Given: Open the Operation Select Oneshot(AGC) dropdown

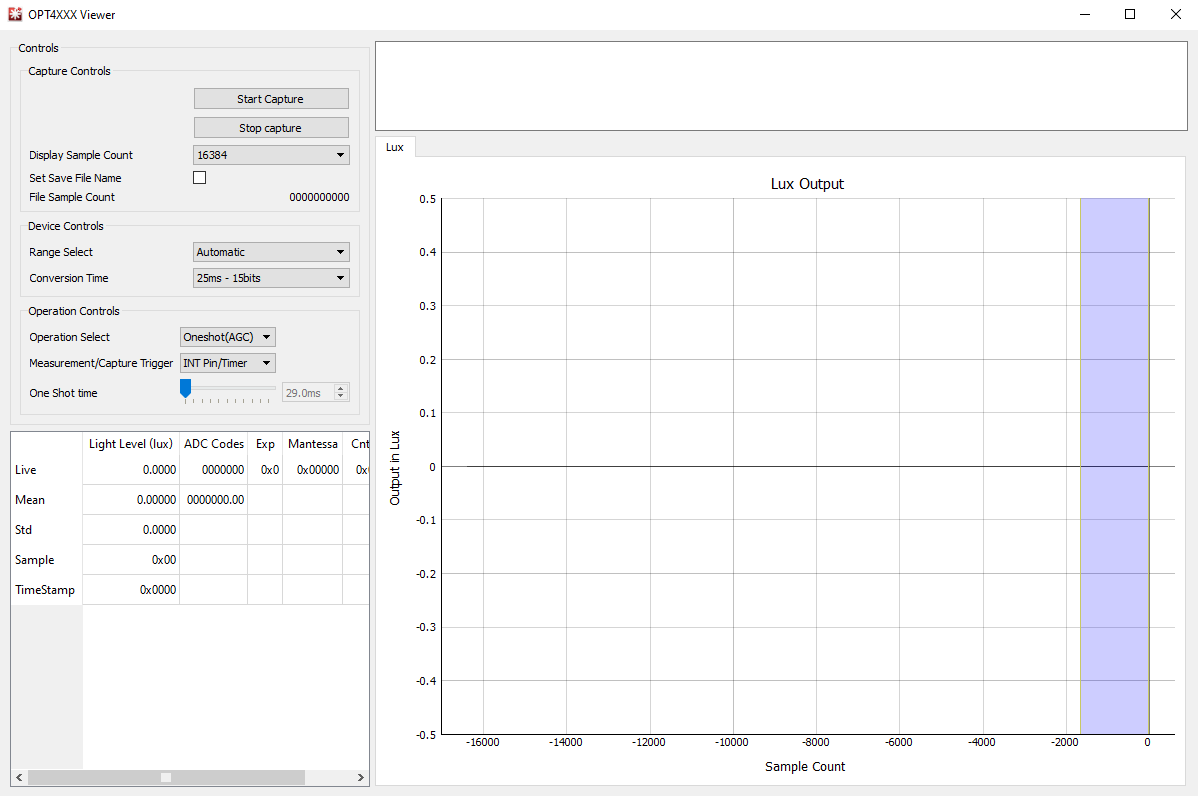Looking at the screenshot, I should (x=227, y=337).
